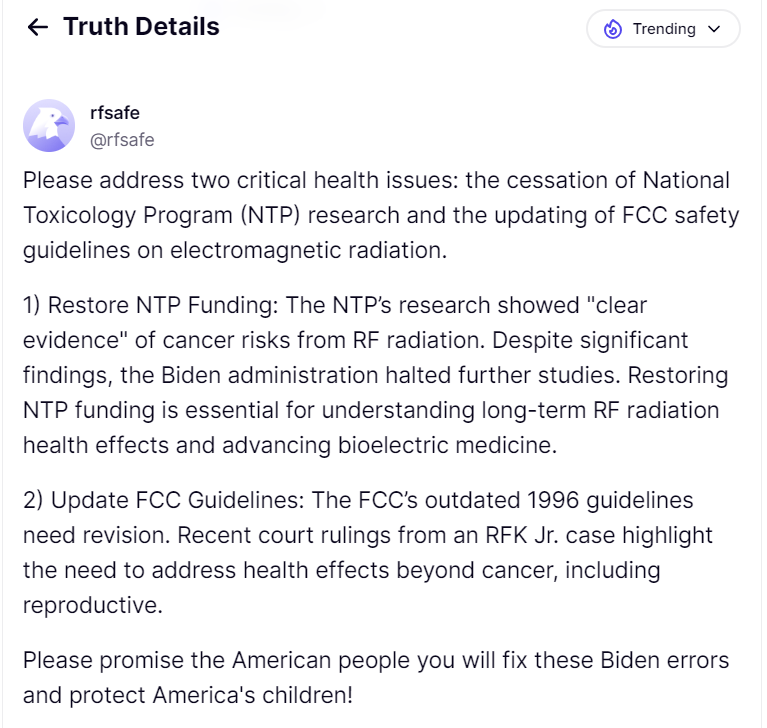Click the 'Restore NTP Funding' paragraph
Screen dimensions: 767x728
[x=376, y=374]
